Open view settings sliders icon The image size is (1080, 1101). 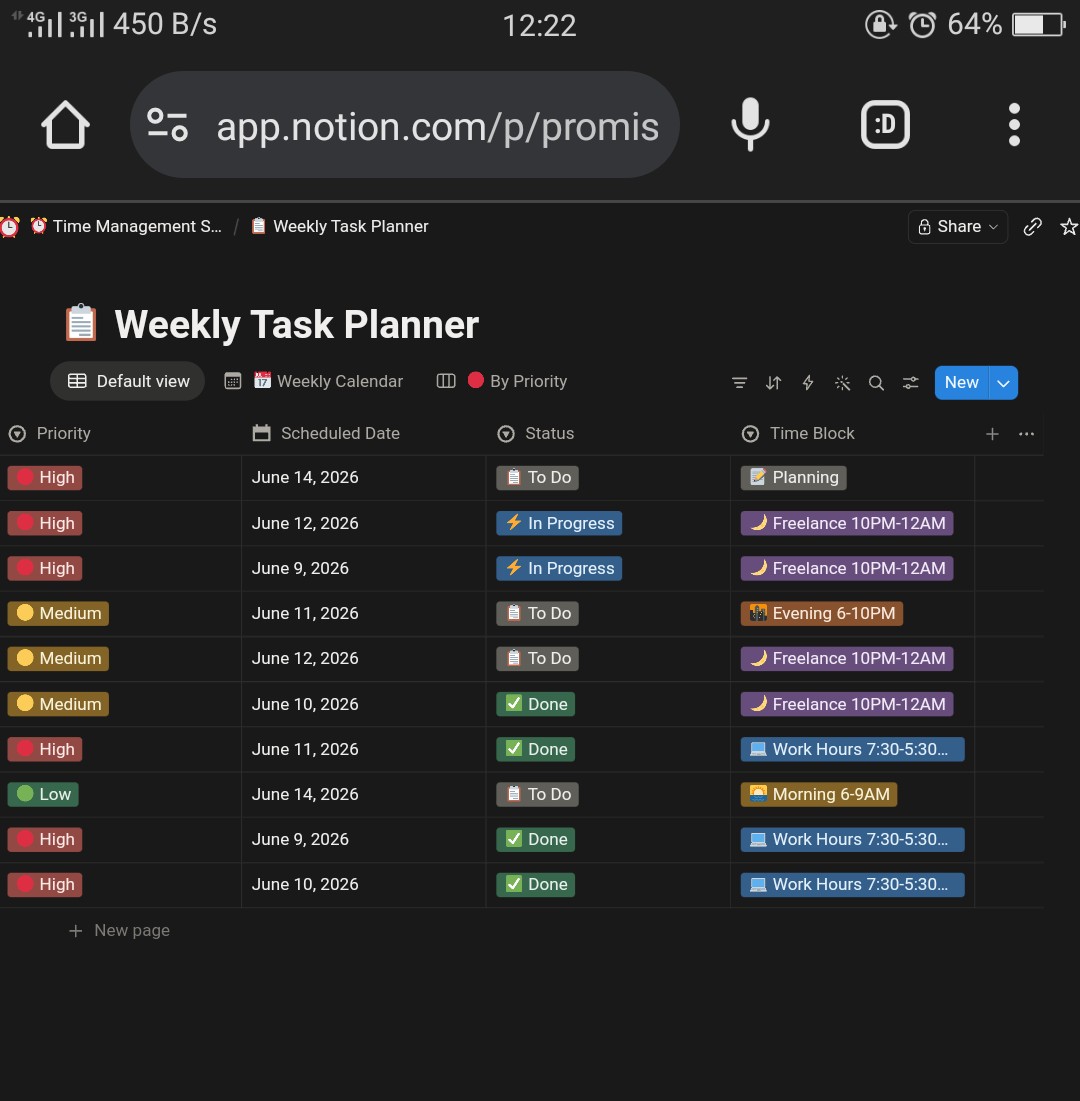tap(910, 383)
